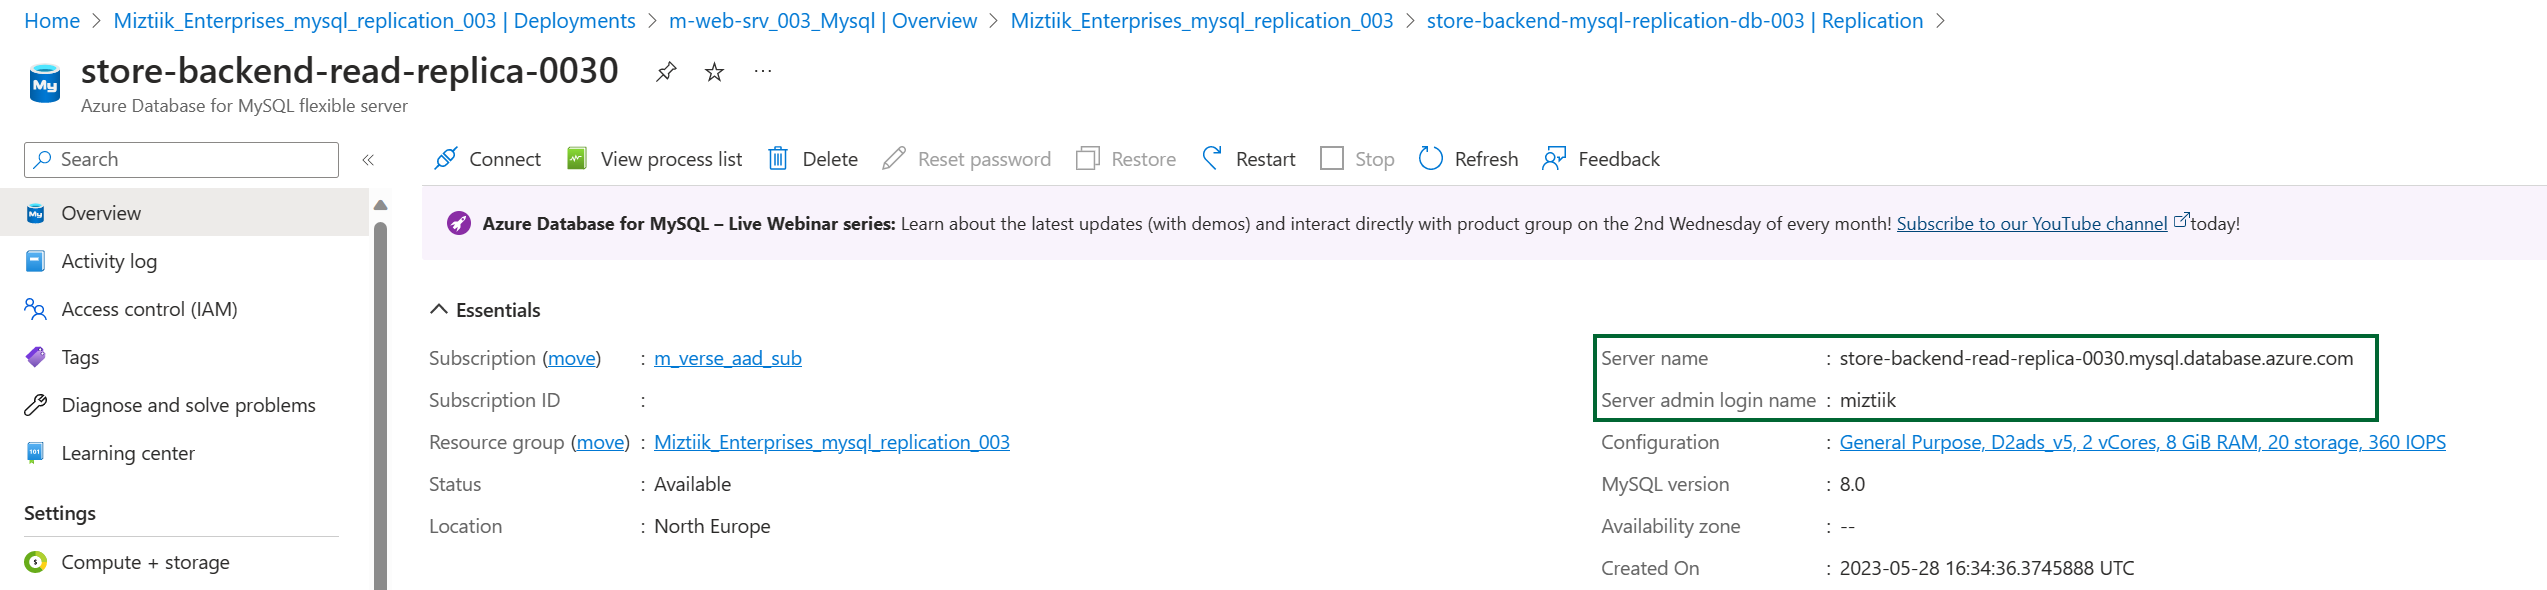Focus the sidebar Search field
The width and height of the screenshot is (2547, 590).
click(181, 160)
